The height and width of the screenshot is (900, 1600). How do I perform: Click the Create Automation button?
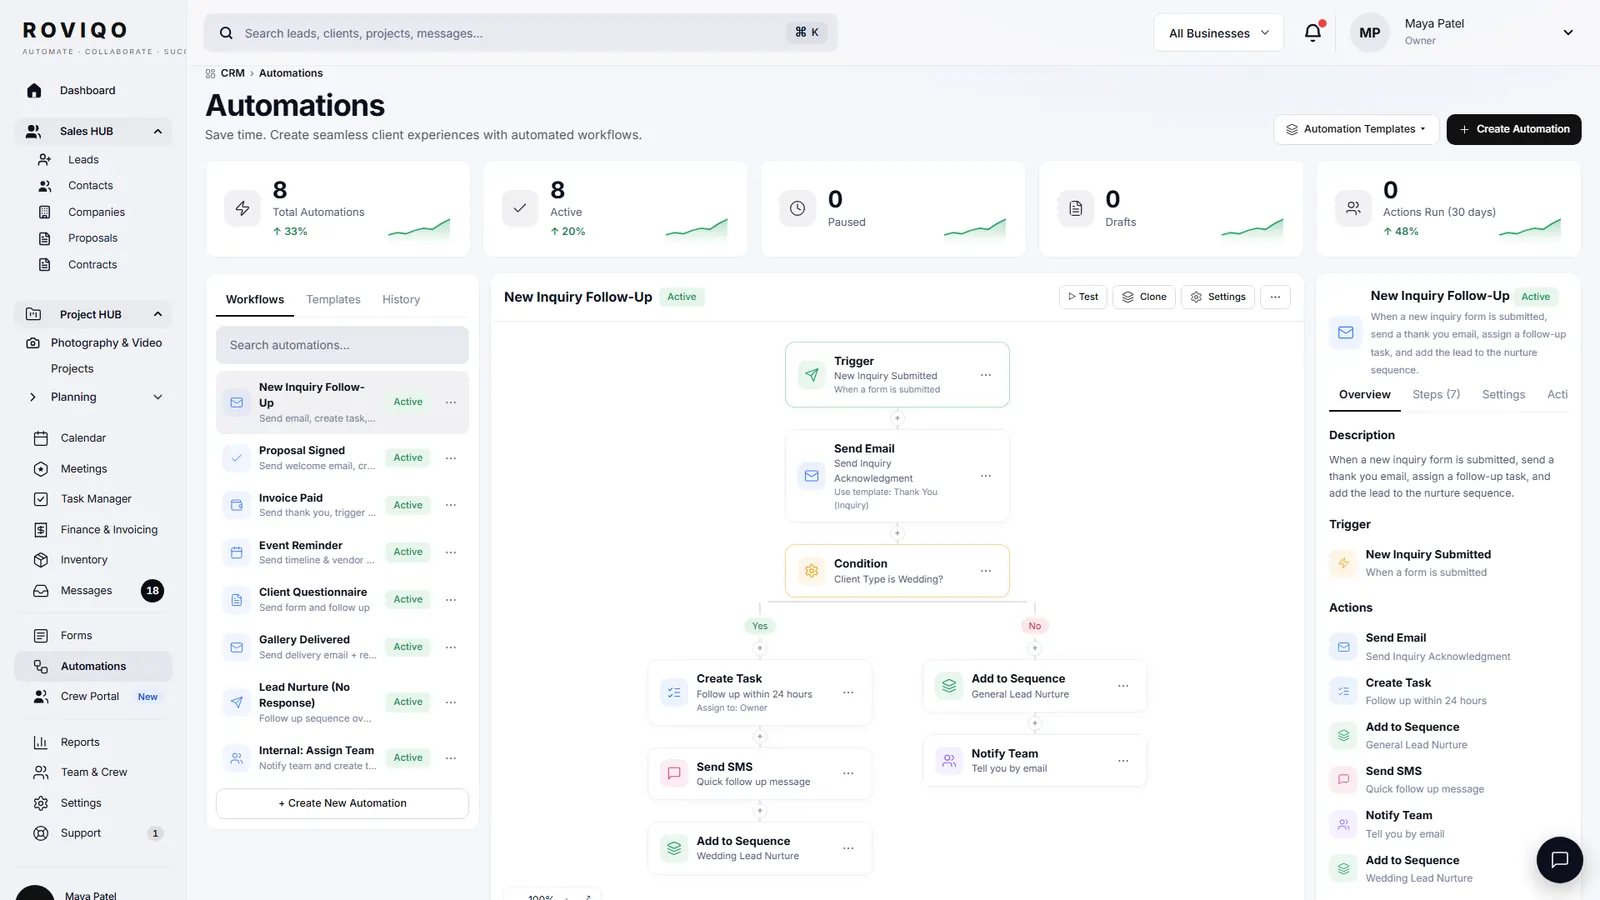pos(1514,129)
